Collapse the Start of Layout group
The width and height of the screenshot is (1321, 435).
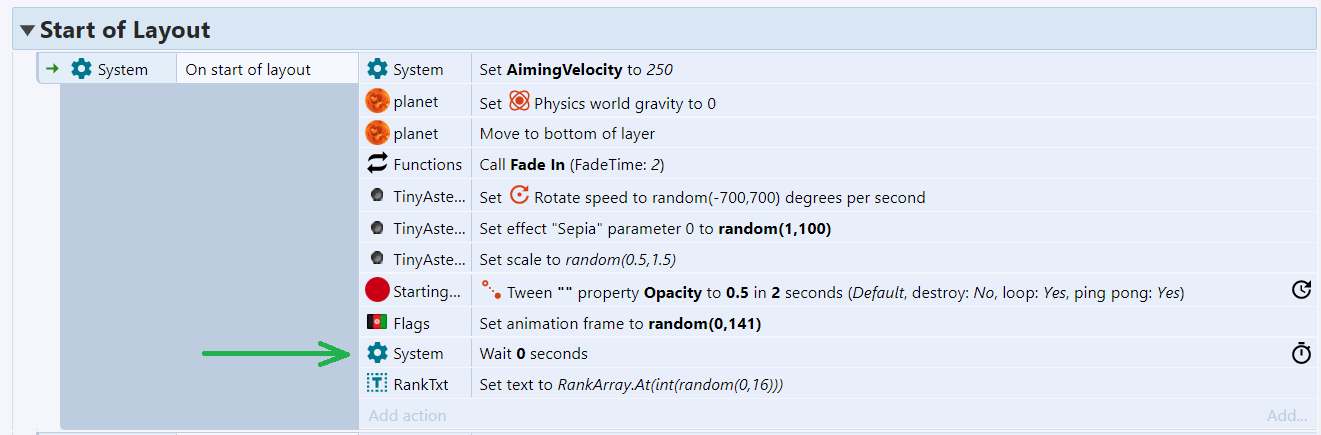click(x=27, y=30)
